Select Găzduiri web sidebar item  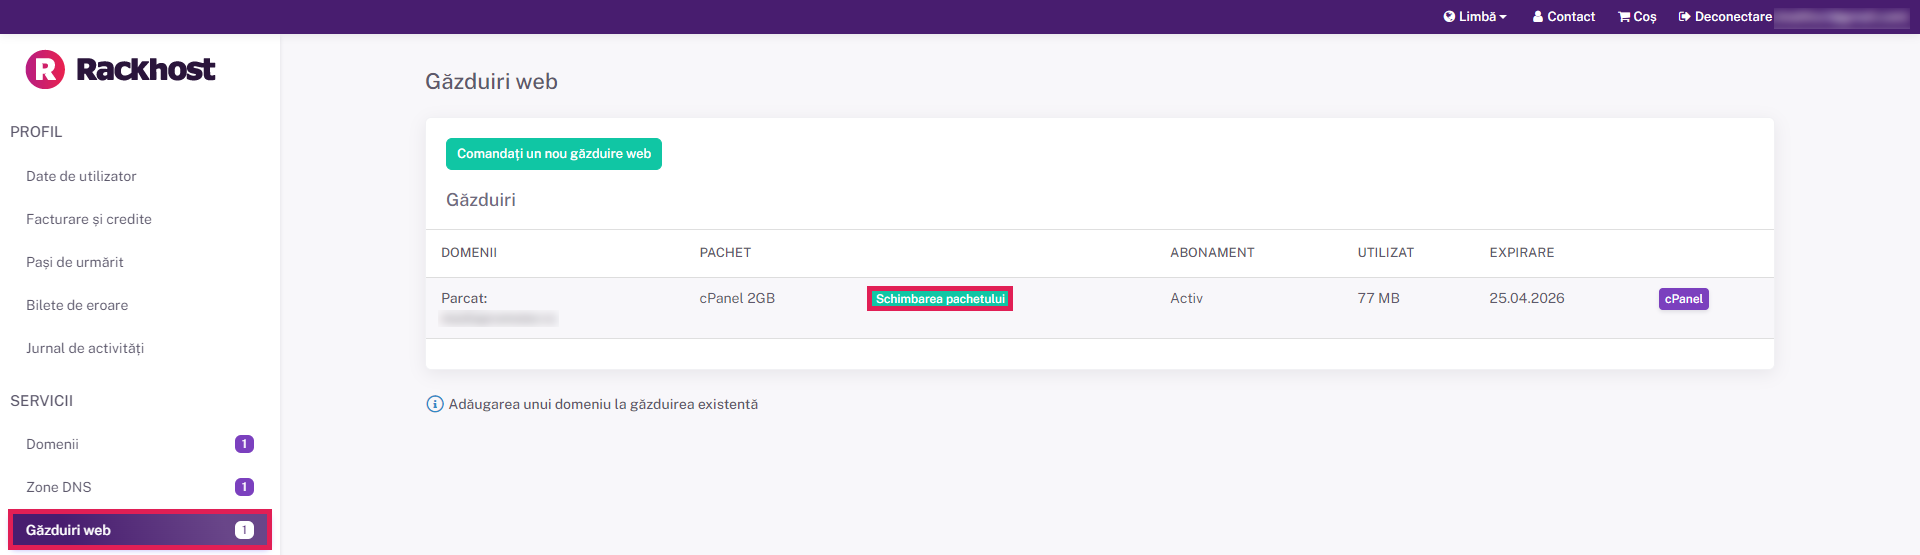(x=140, y=530)
